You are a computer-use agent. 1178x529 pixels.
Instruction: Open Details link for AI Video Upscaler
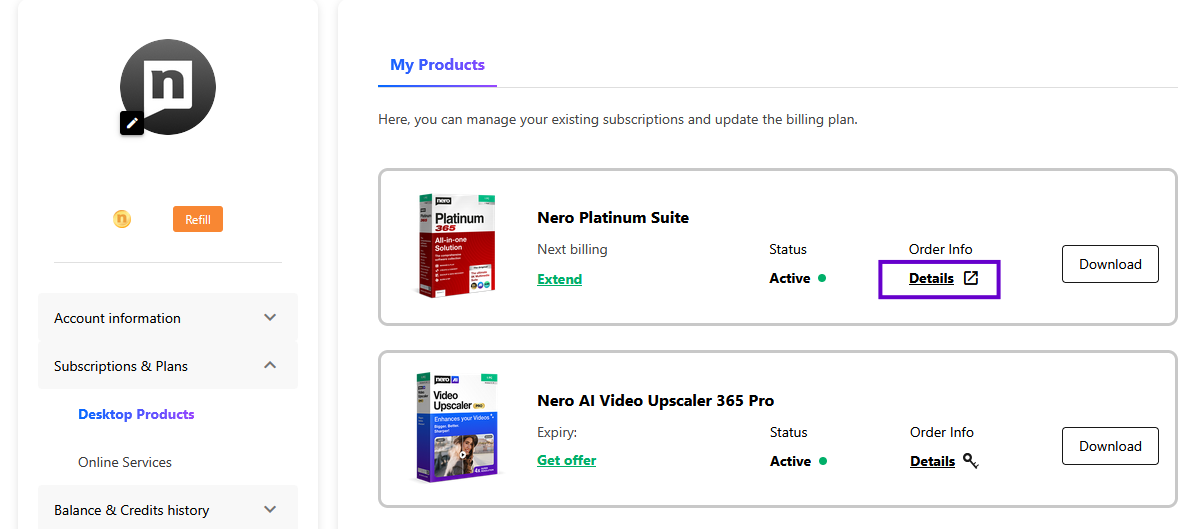(x=932, y=461)
